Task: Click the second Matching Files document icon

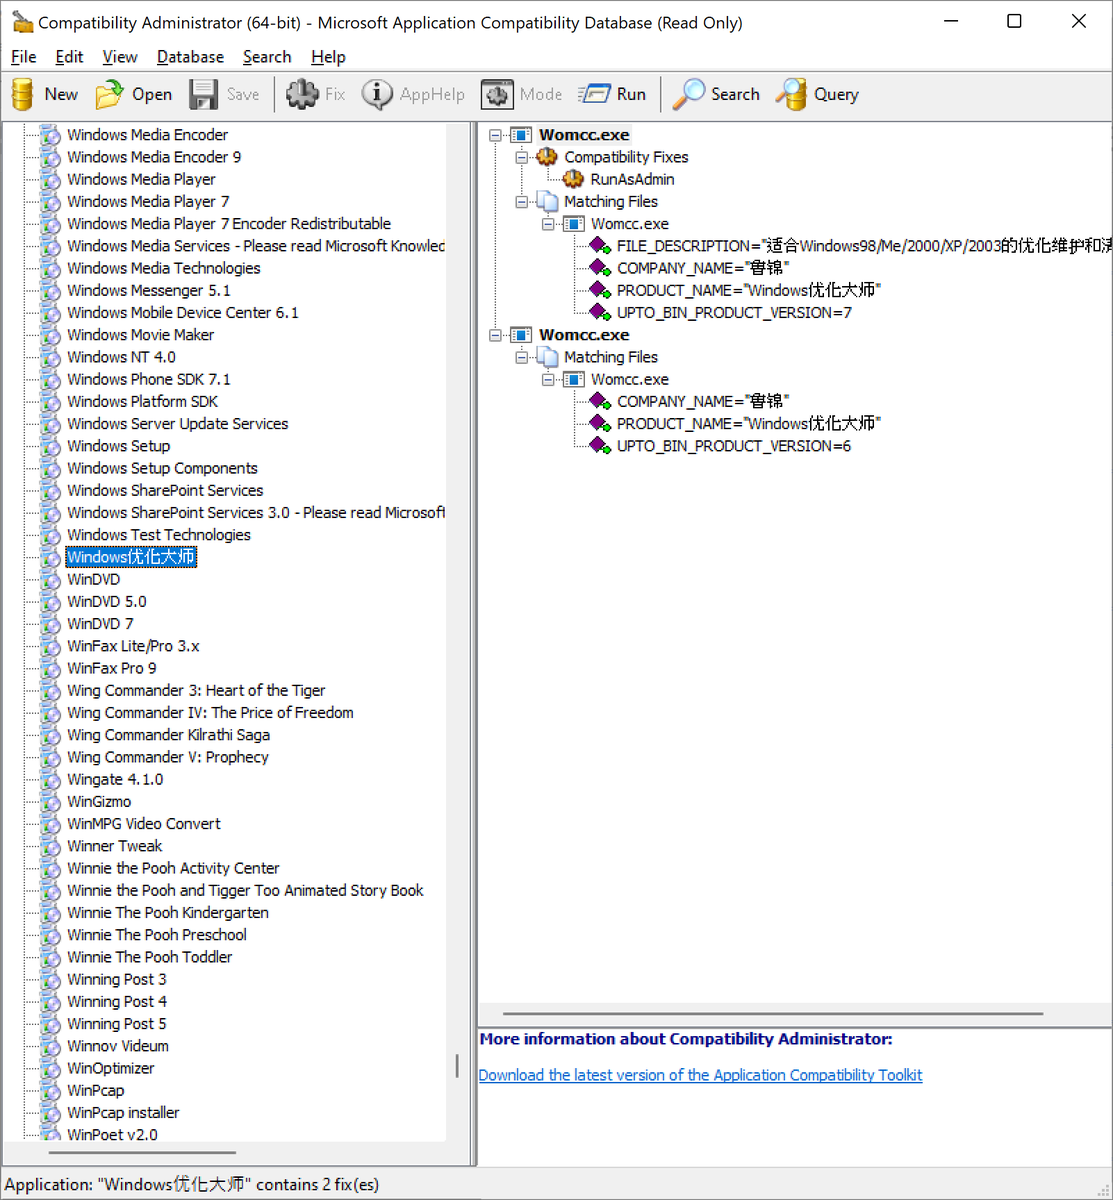Action: pos(547,357)
